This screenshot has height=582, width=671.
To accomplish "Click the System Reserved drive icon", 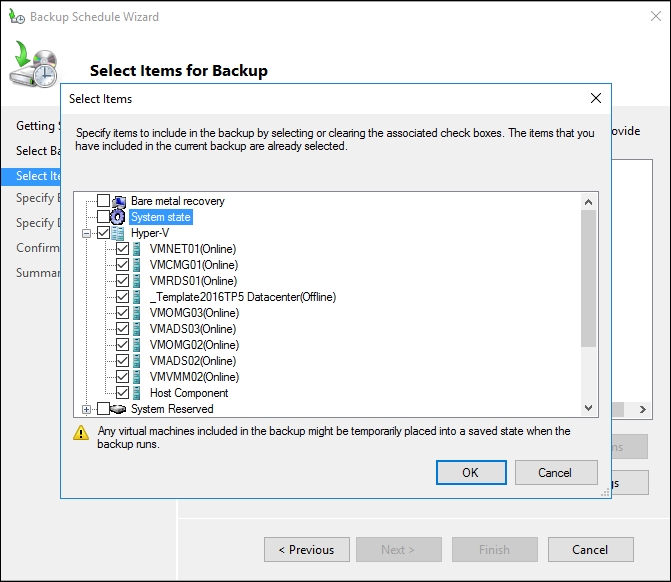I will pos(119,409).
